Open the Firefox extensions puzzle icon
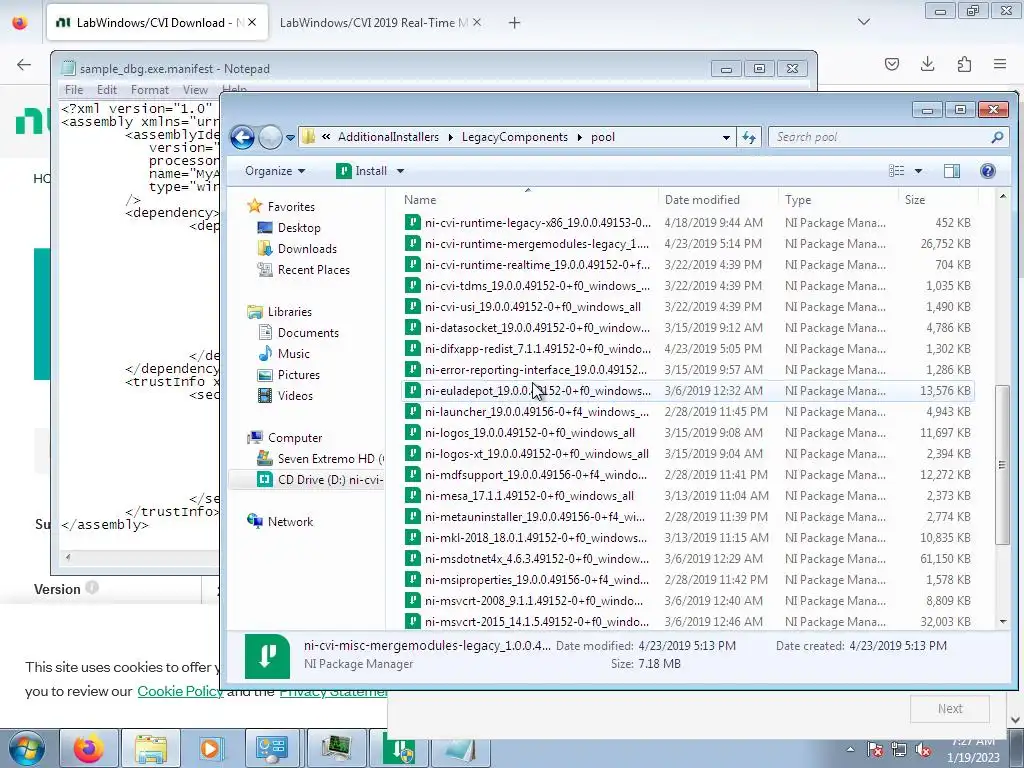The image size is (1024, 768). click(964, 64)
